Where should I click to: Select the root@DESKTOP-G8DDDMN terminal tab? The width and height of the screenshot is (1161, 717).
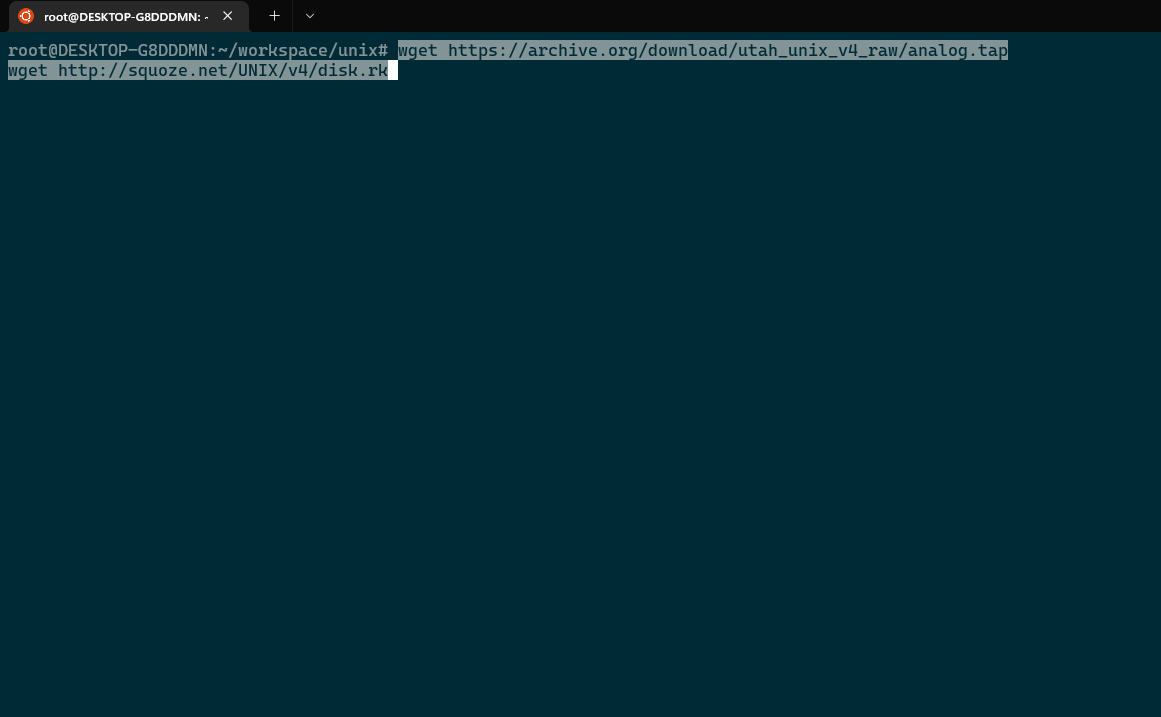pyautogui.click(x=129, y=16)
